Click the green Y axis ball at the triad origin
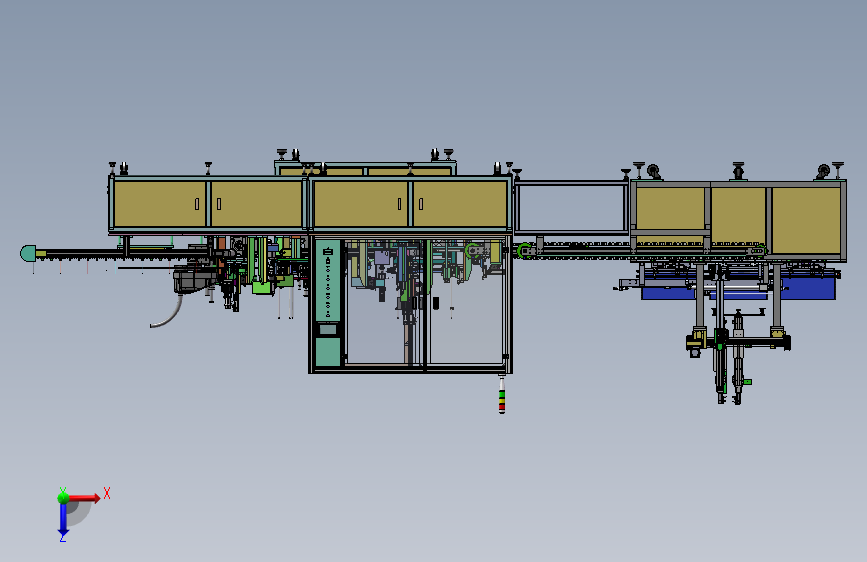This screenshot has height=562, width=867. (63, 497)
